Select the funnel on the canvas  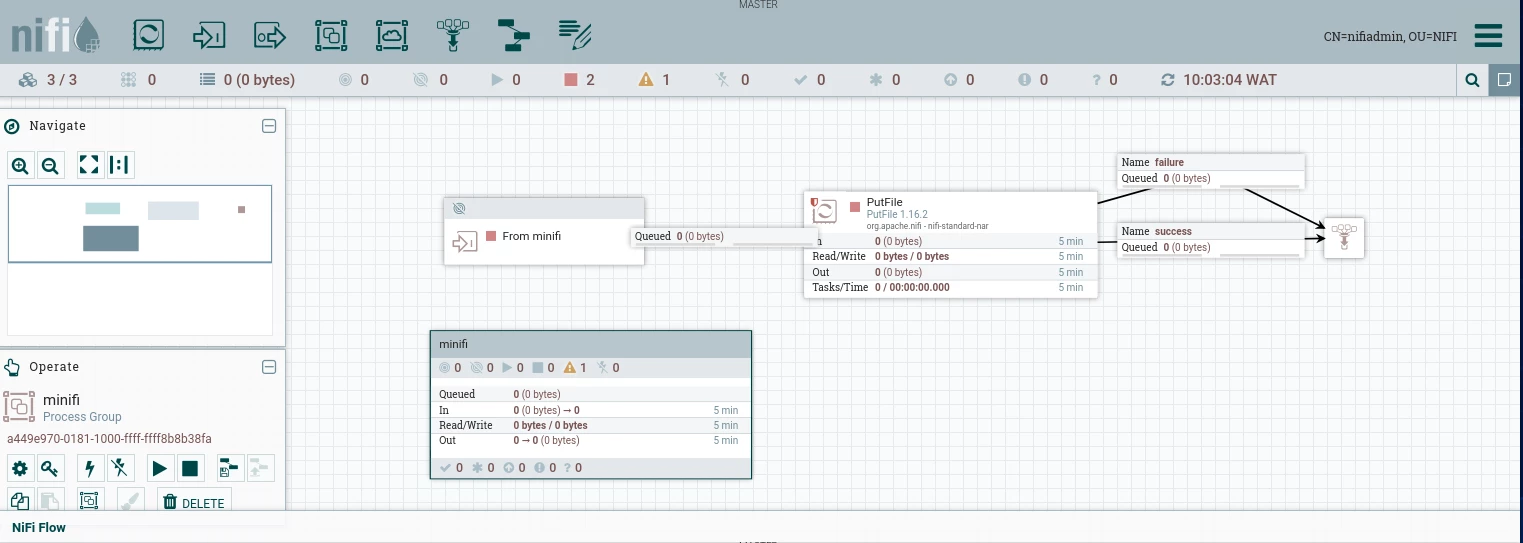coord(1344,238)
